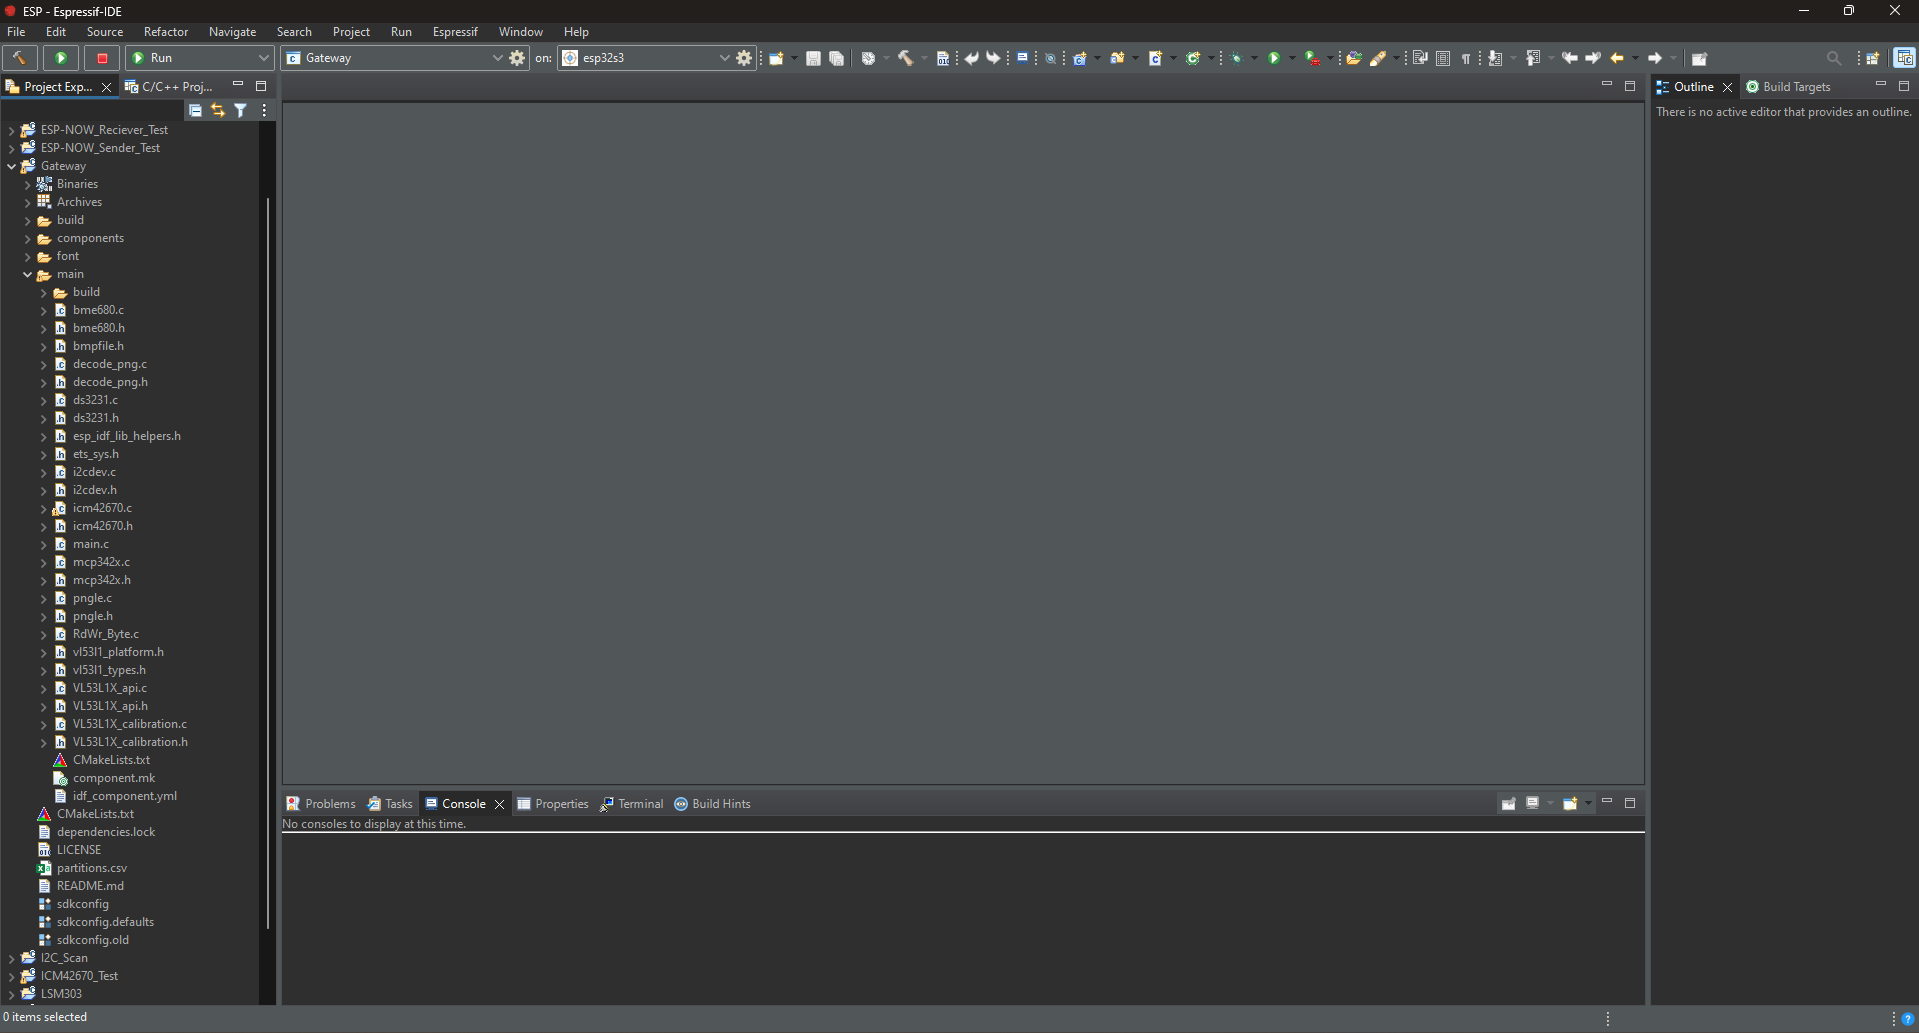Switch to the C/C++ Projects tab
The height and width of the screenshot is (1033, 1919).
click(x=168, y=87)
